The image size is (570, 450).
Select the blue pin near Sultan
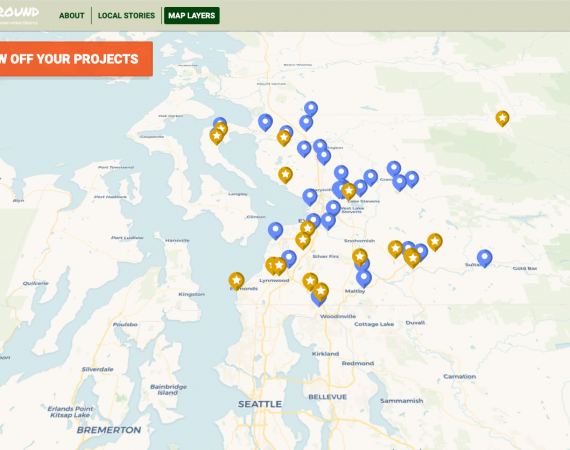(x=485, y=258)
